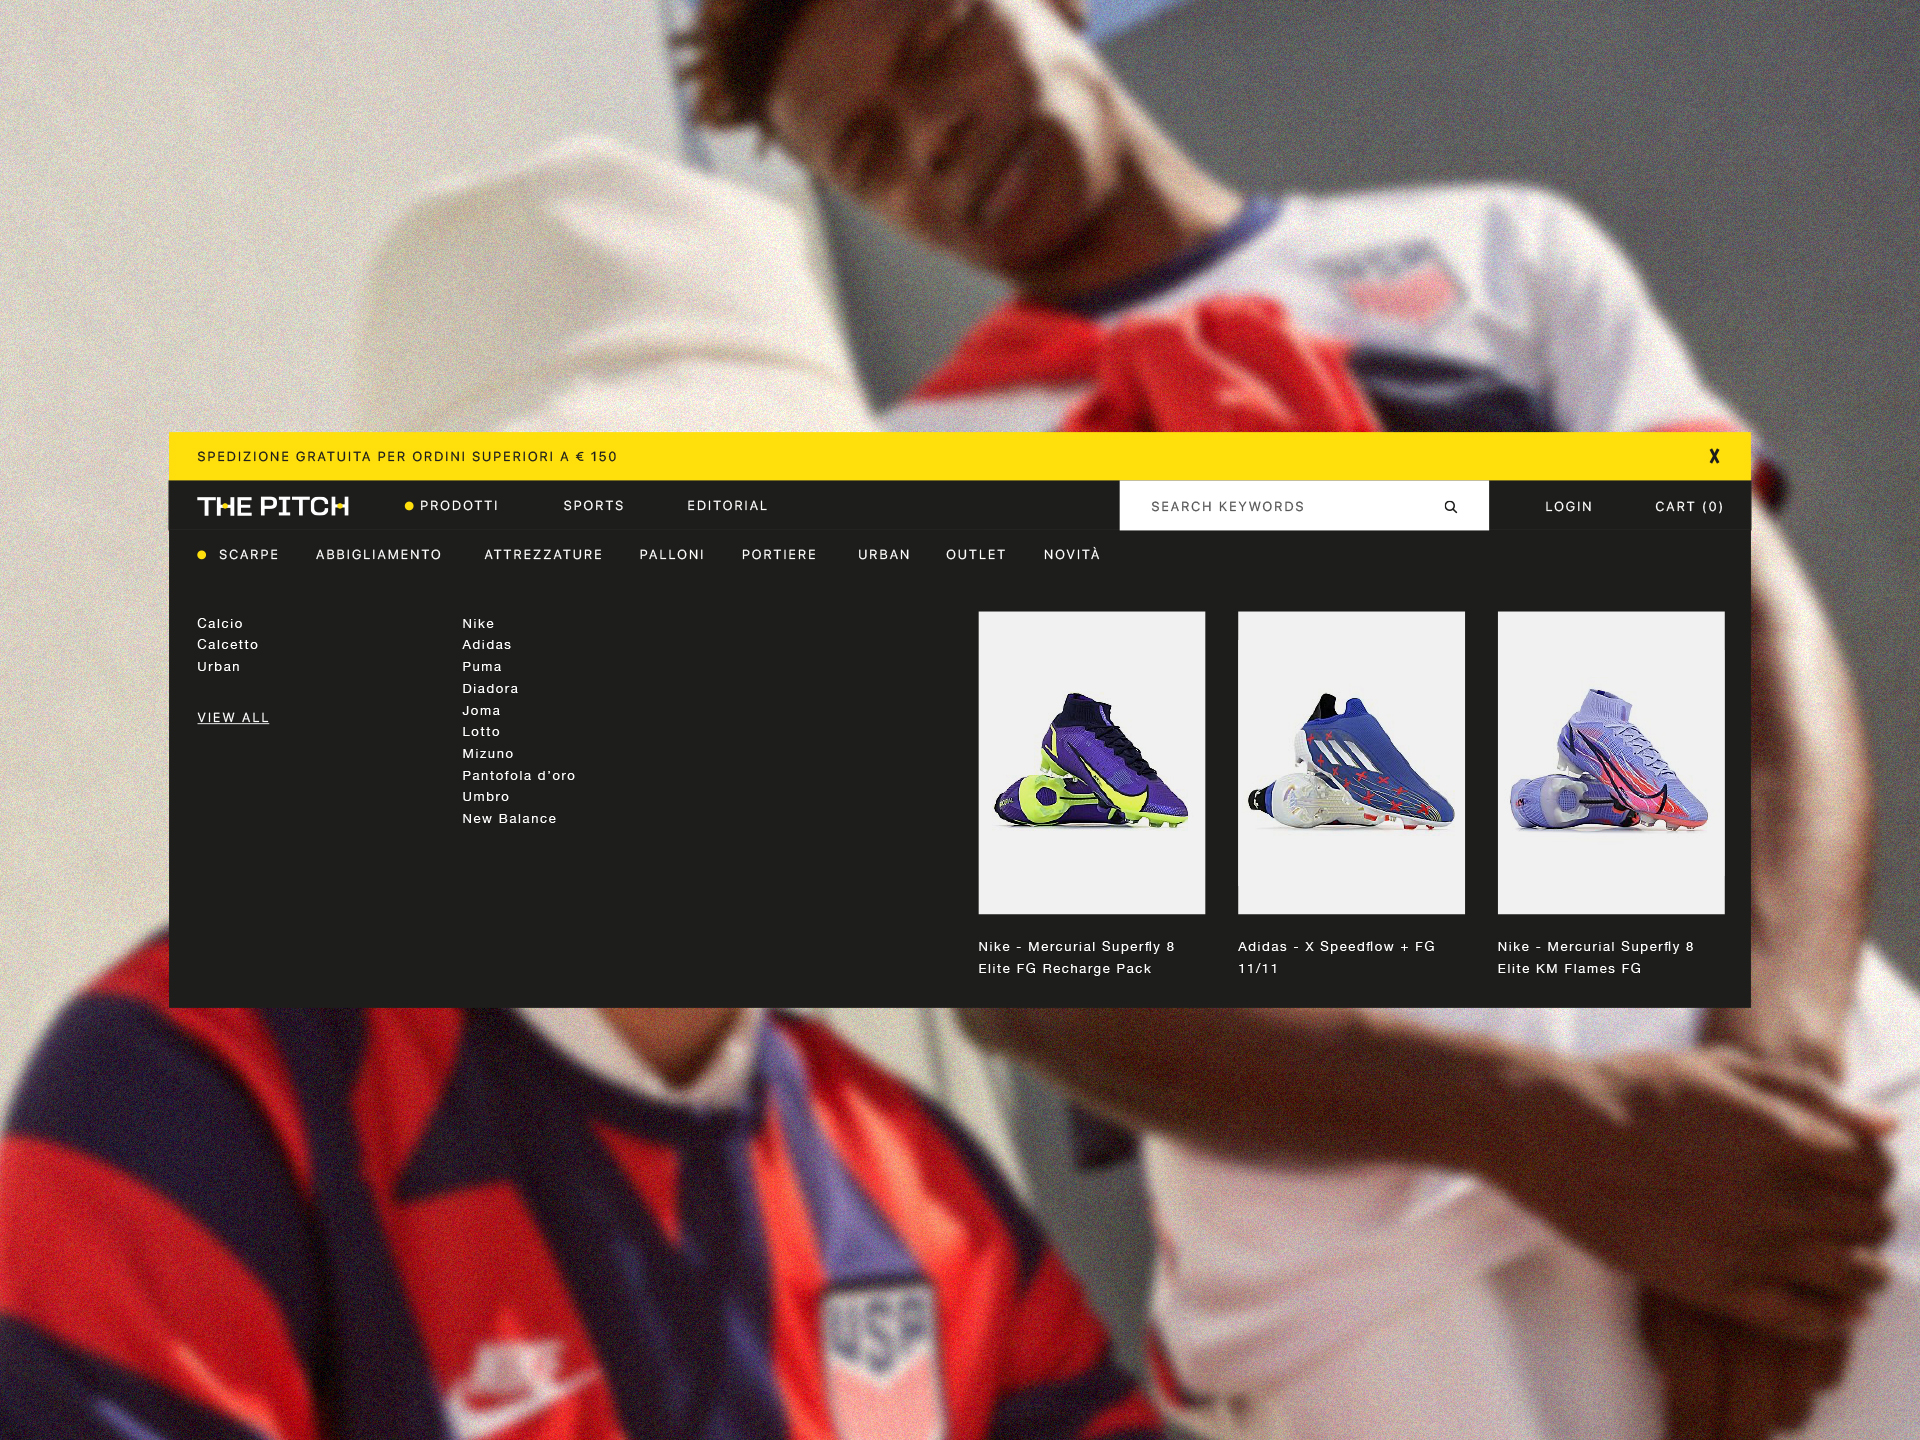Select the PORTIERE category tab
1920x1440 pixels.
point(779,555)
